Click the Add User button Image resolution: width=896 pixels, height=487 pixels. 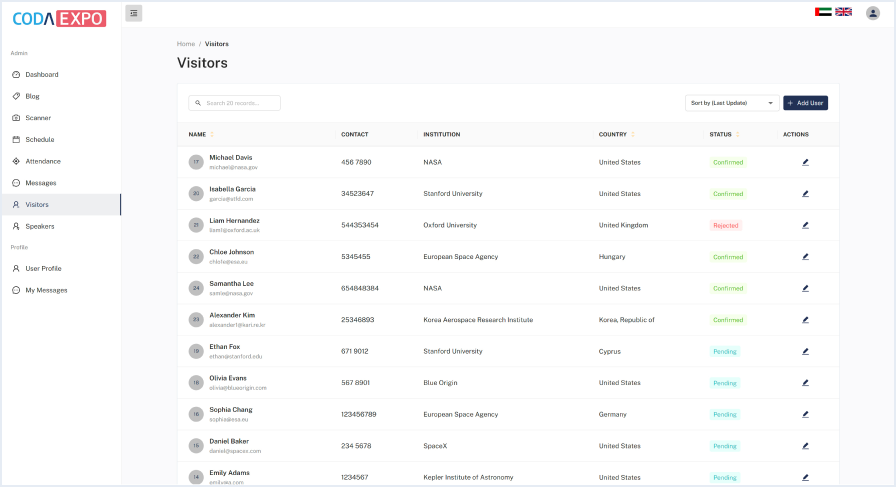click(805, 103)
